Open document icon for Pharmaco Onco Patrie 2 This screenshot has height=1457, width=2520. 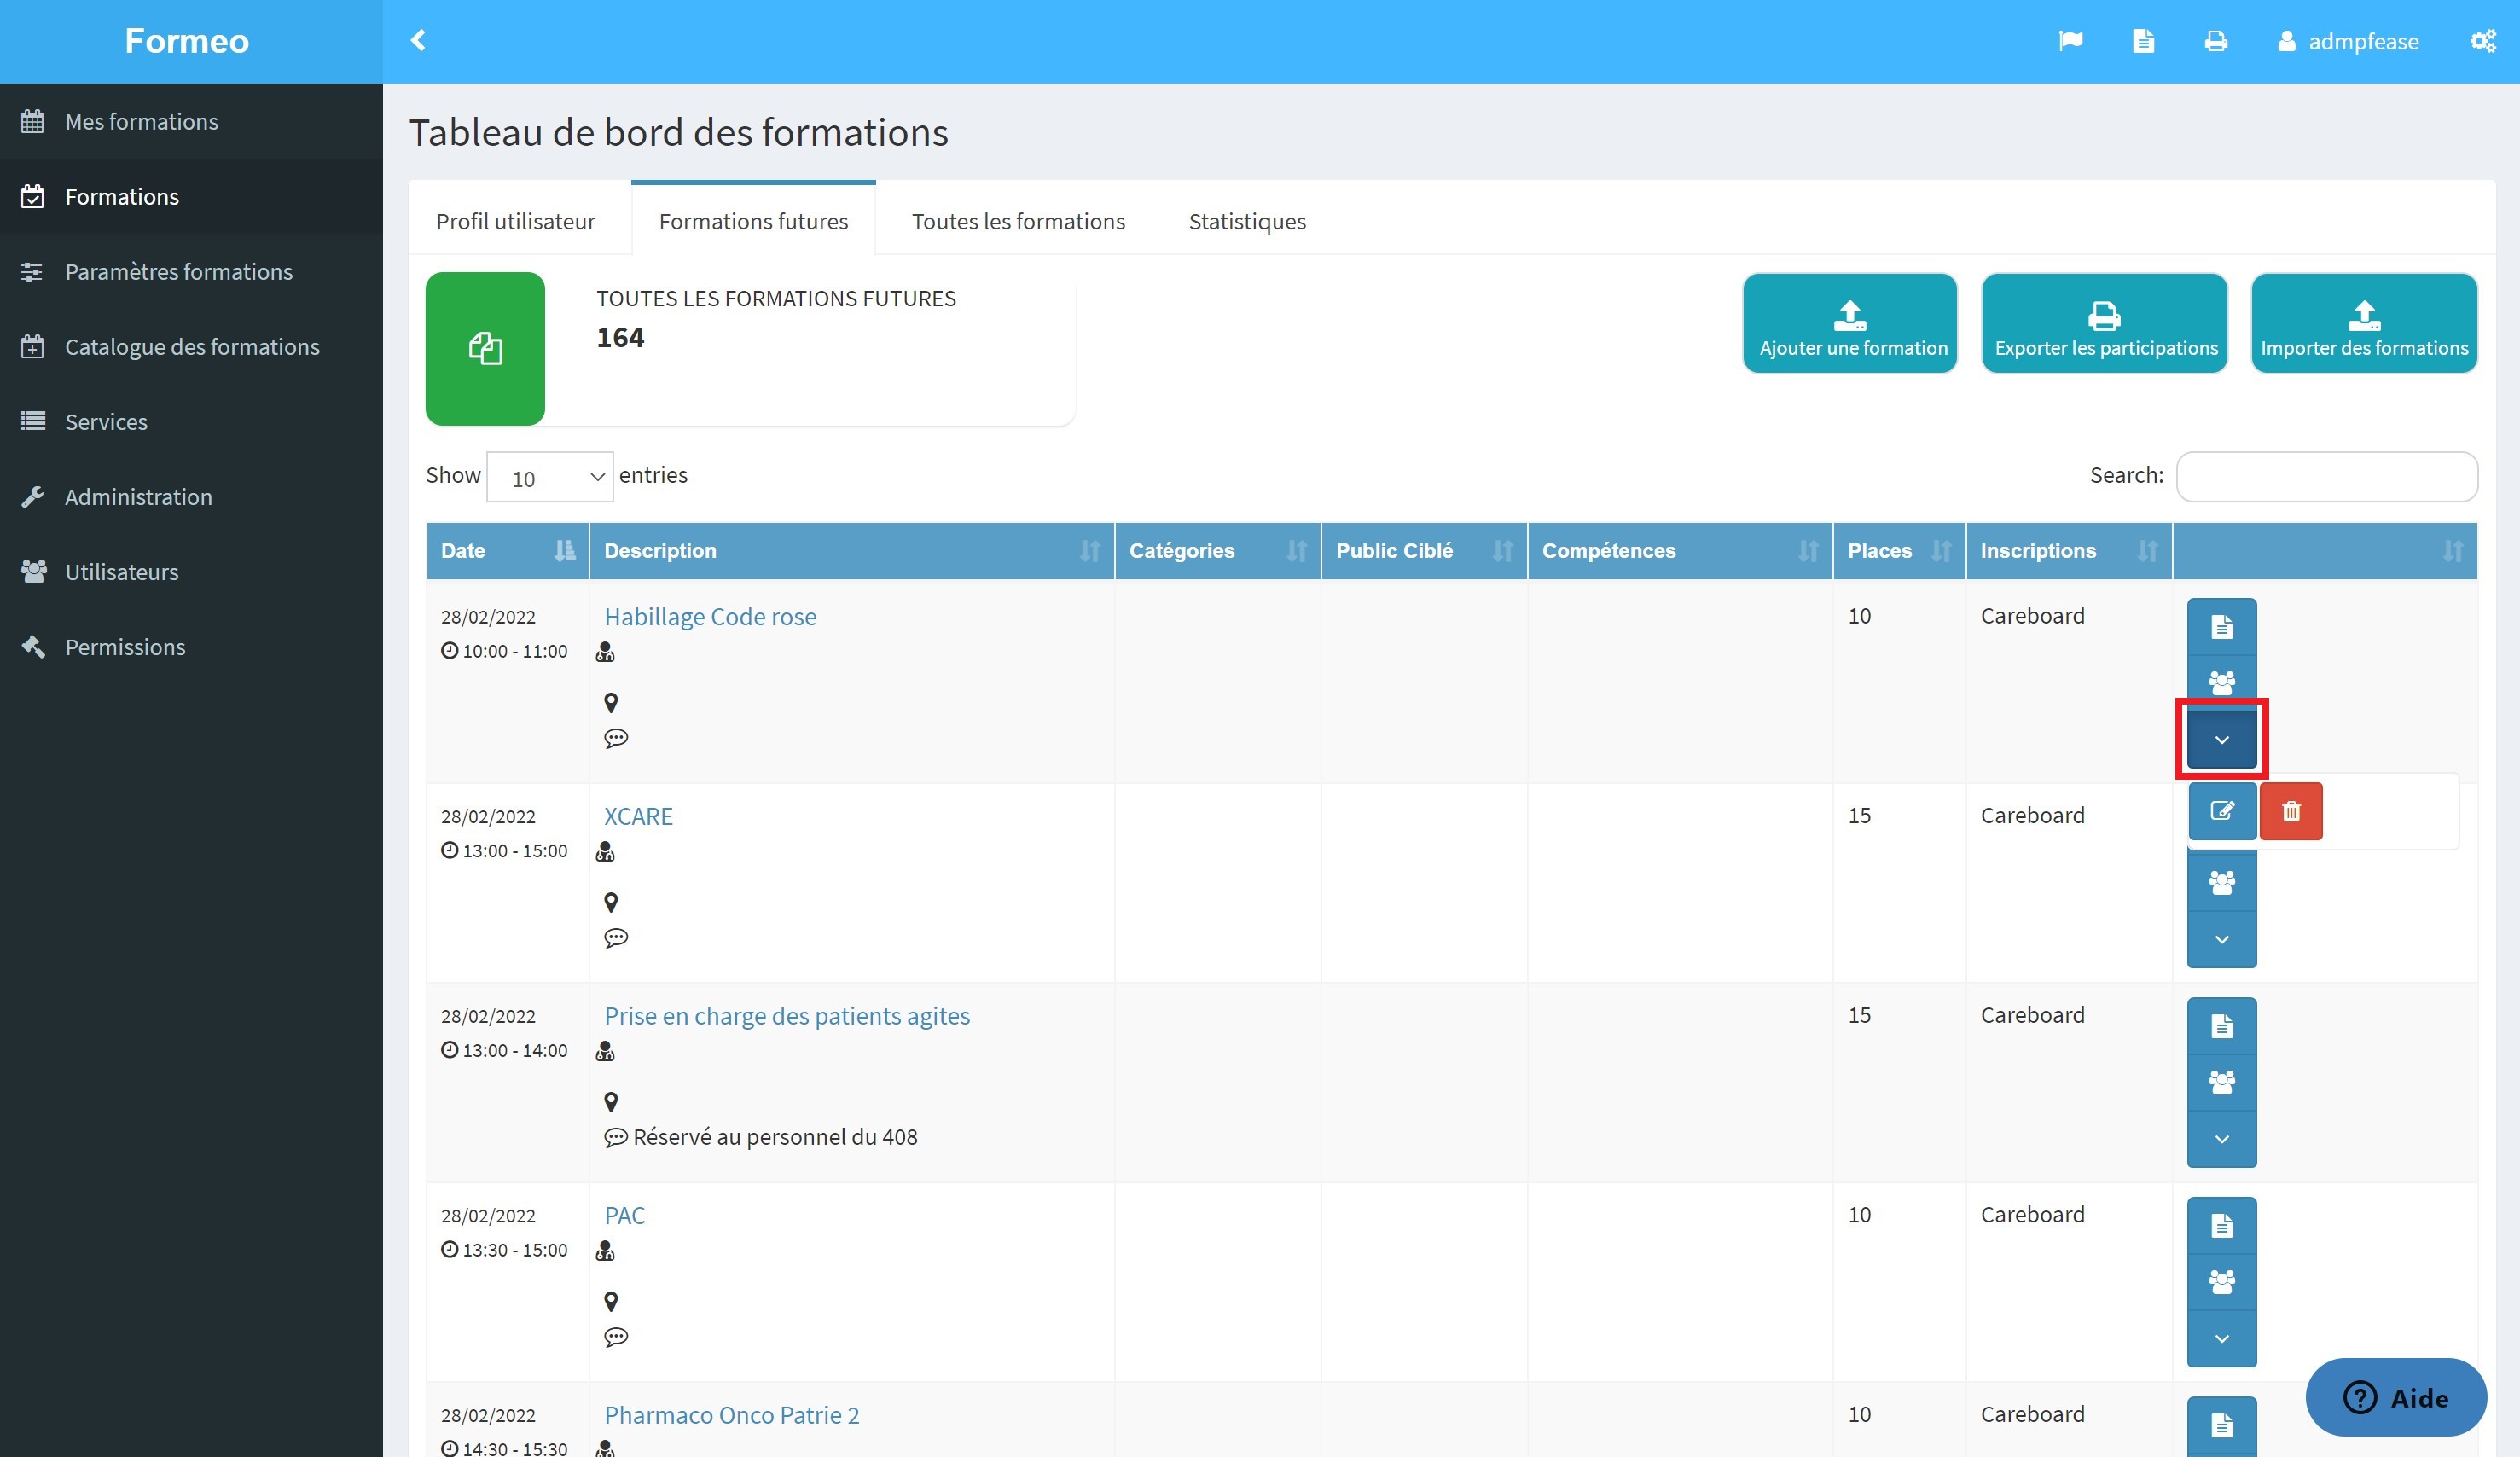2221,1425
